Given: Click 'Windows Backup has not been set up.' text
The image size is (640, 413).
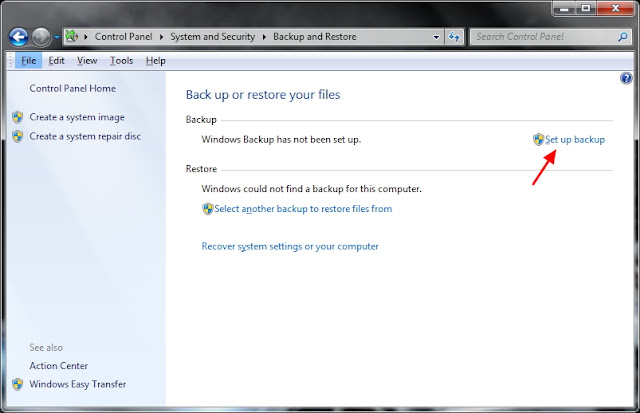Looking at the screenshot, I should pos(281,140).
